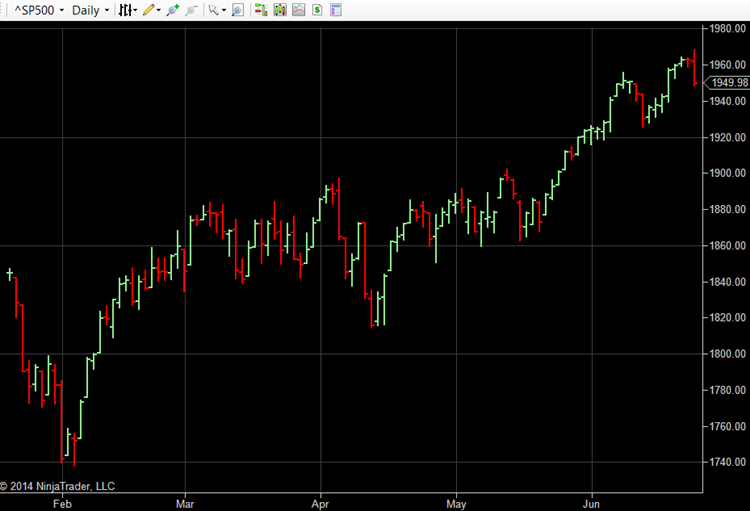Image resolution: width=750 pixels, height=511 pixels.
Task: Open the chart Properties icon
Action: 336,10
